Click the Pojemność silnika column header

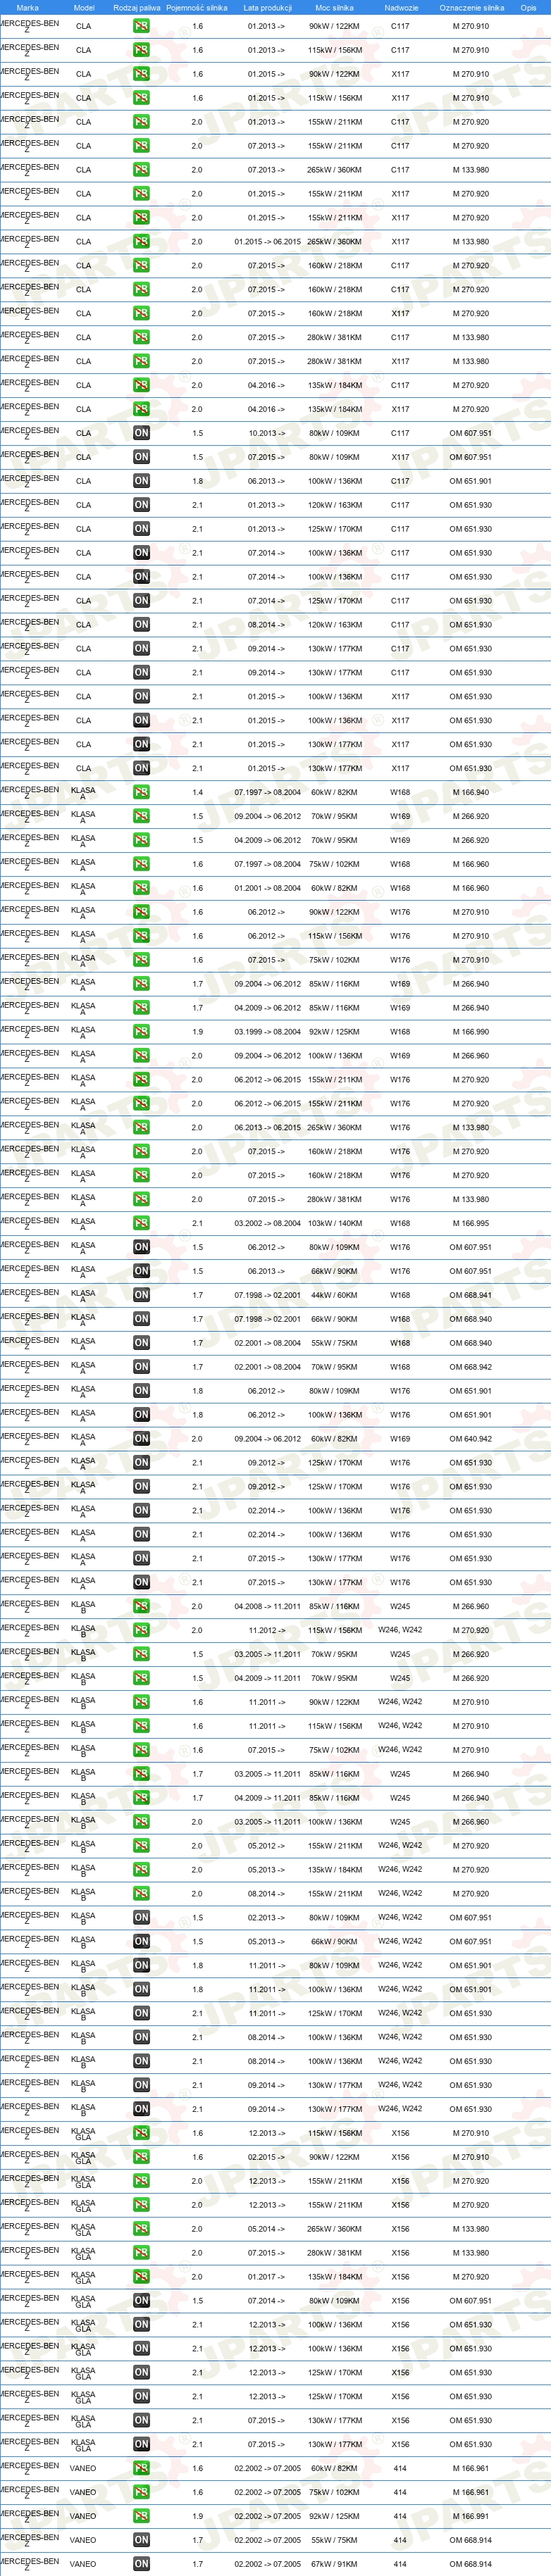pyautogui.click(x=197, y=7)
